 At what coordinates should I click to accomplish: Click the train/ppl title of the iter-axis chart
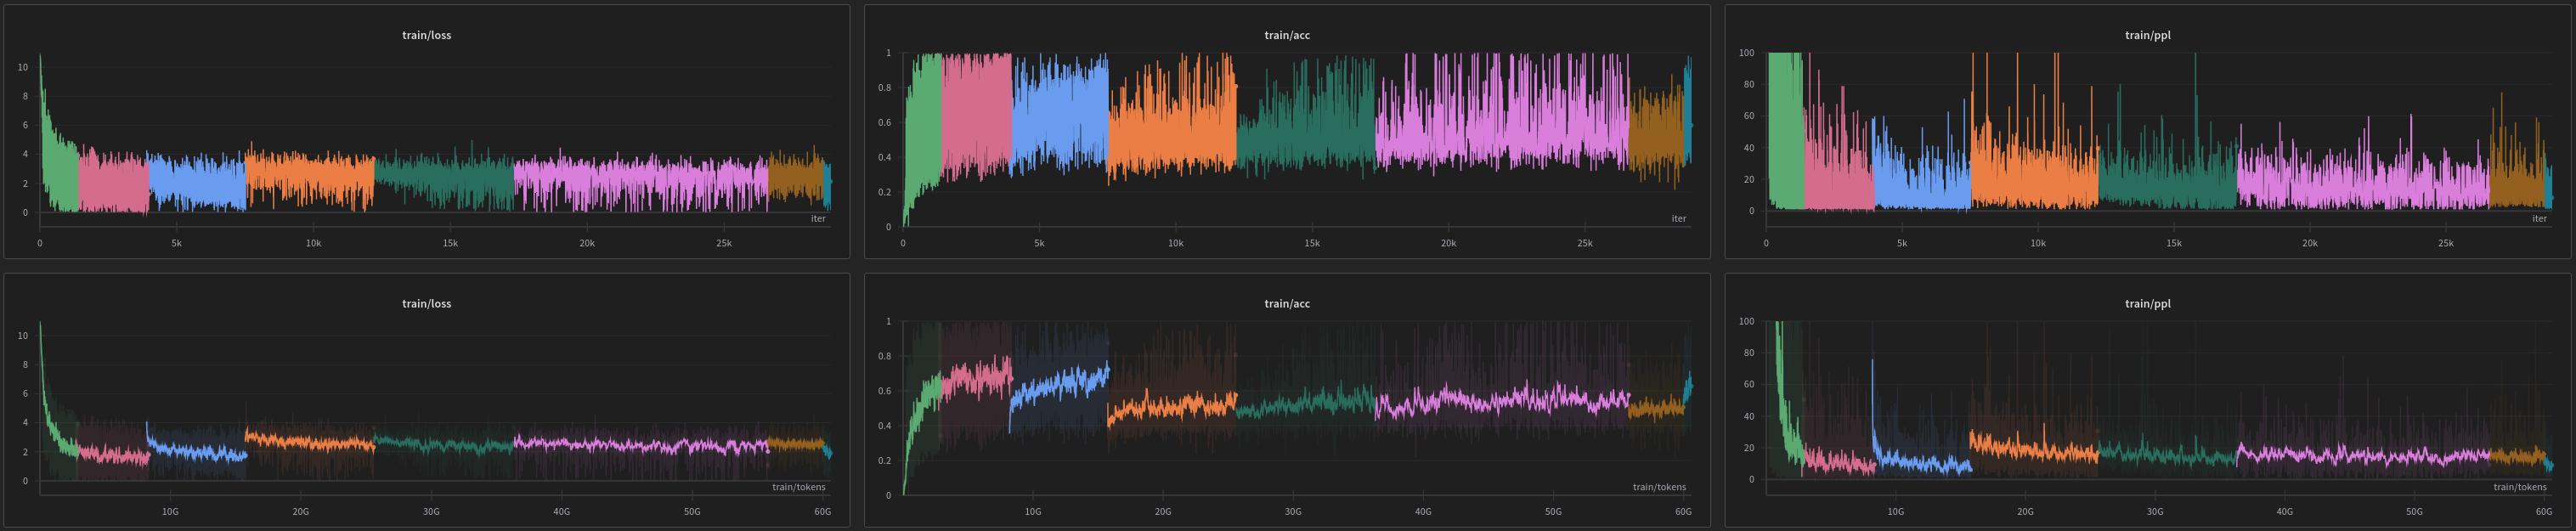(2147, 35)
